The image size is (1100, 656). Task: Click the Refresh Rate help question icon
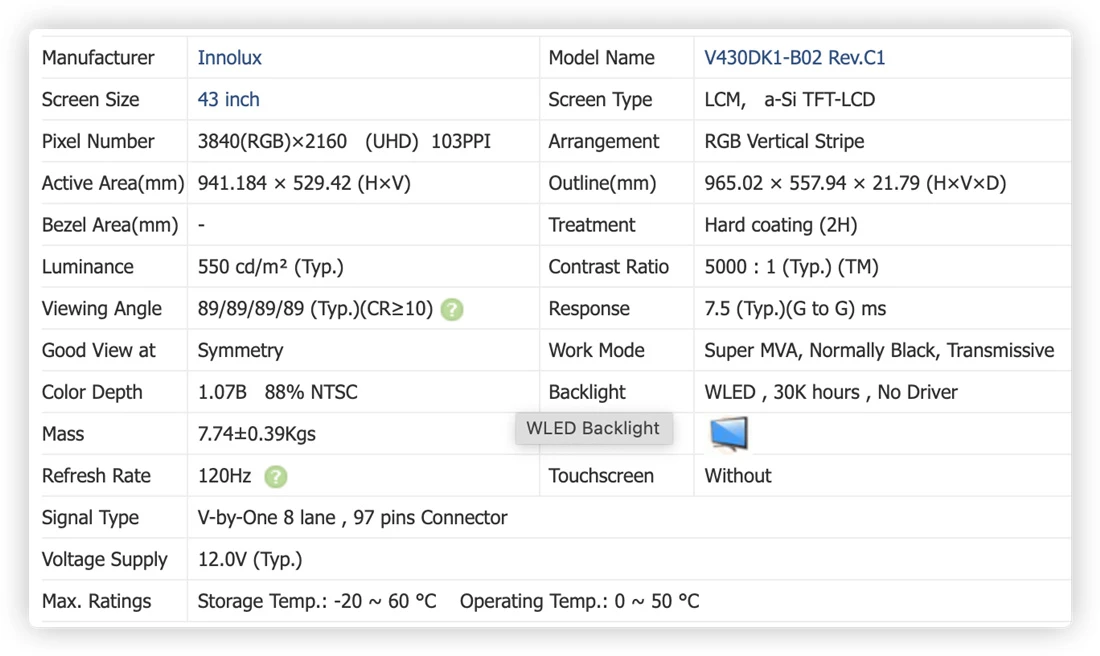tap(276, 477)
